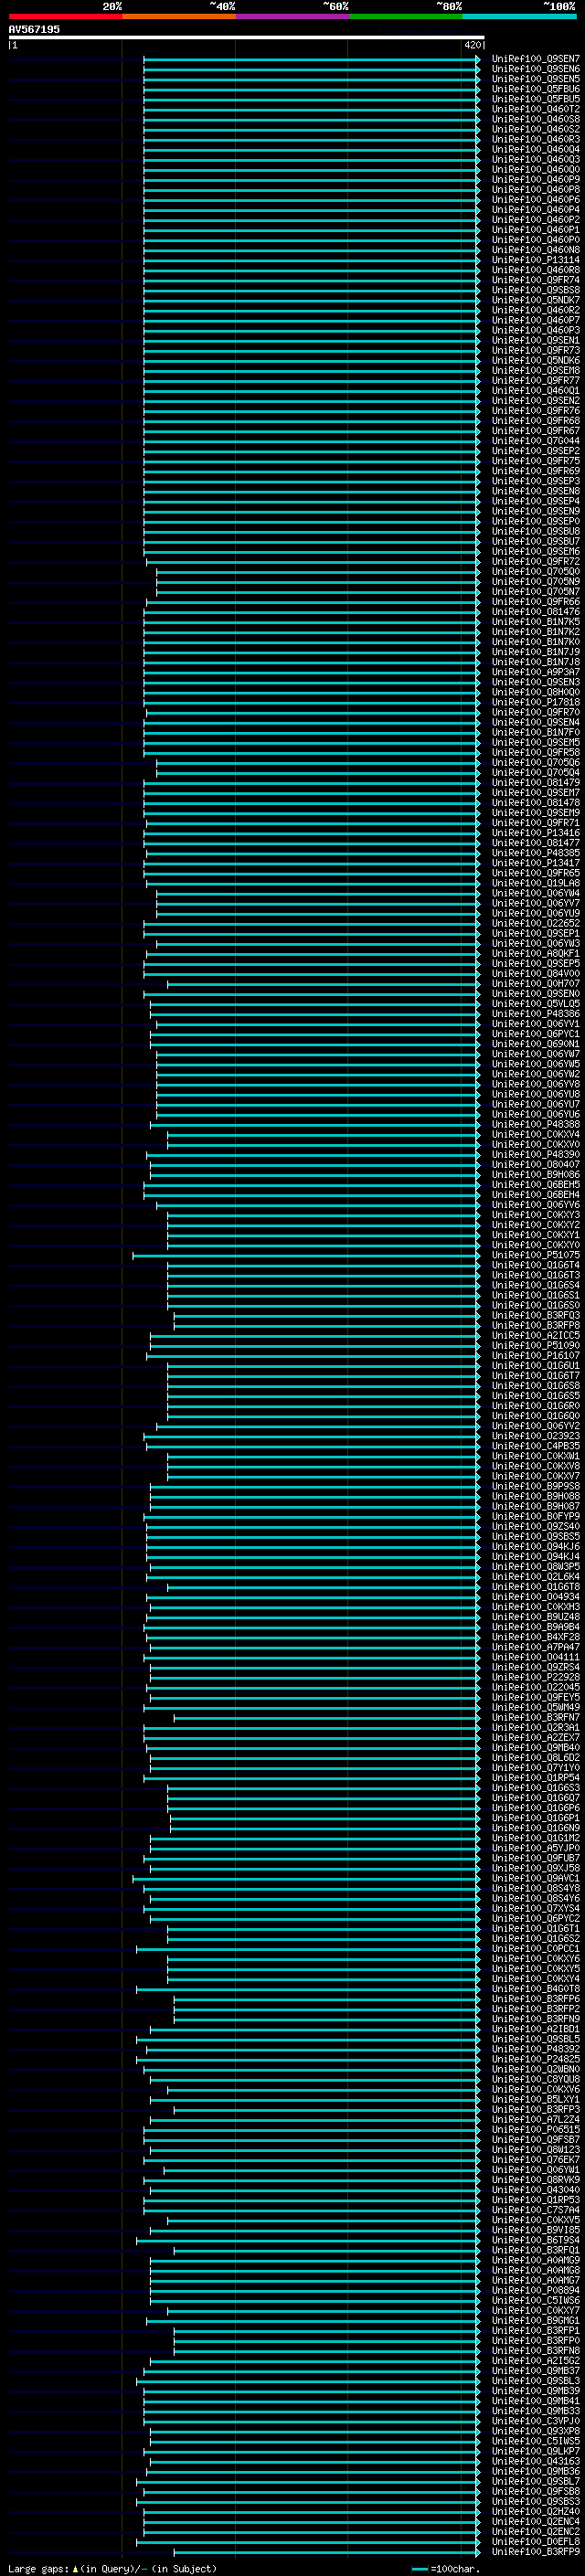Click the white query bar spanning 1 to 420
The image size is (585, 2576).
click(246, 38)
